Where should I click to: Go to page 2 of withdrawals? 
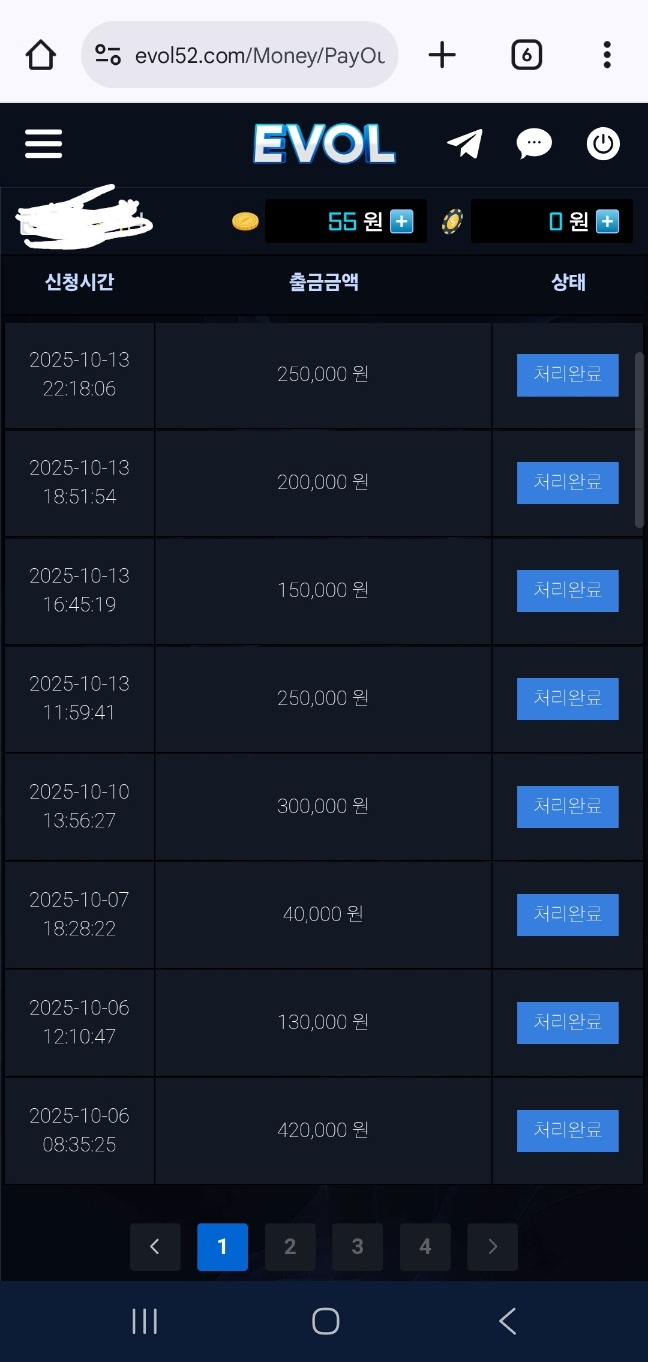[x=290, y=1246]
